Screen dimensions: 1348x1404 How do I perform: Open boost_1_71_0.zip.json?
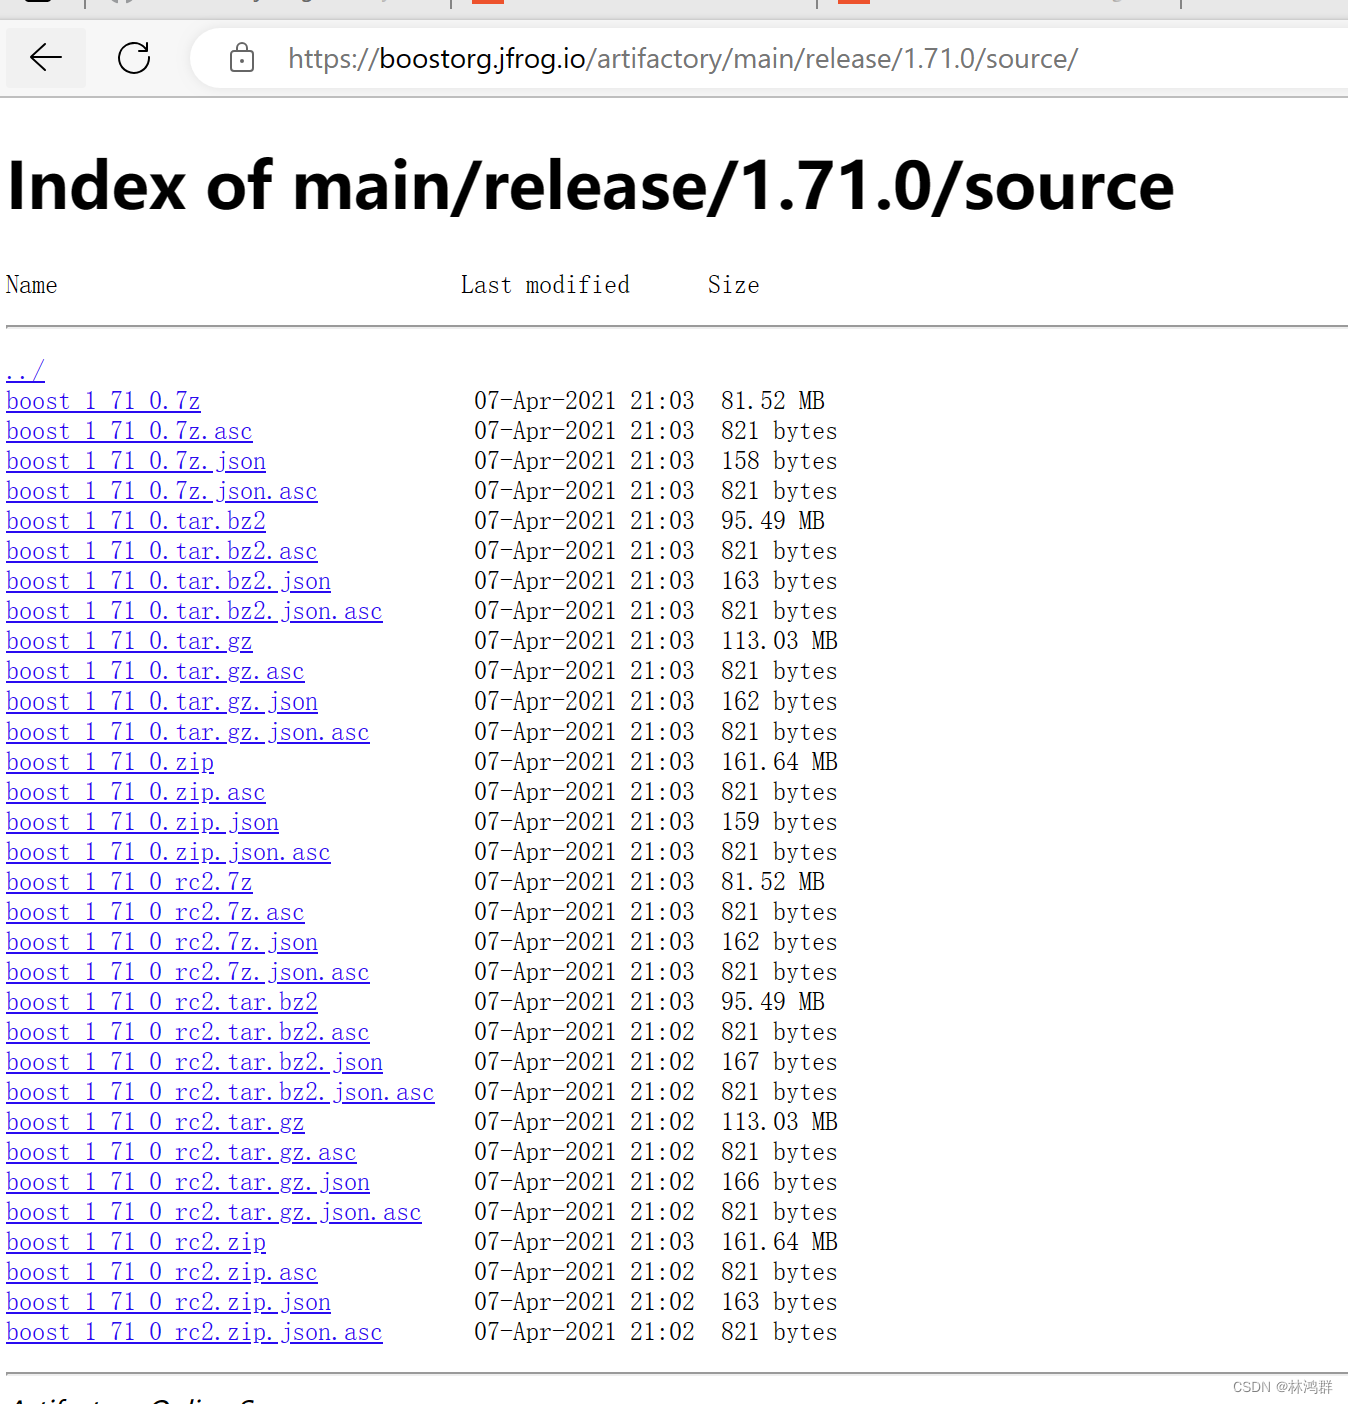[x=142, y=822]
